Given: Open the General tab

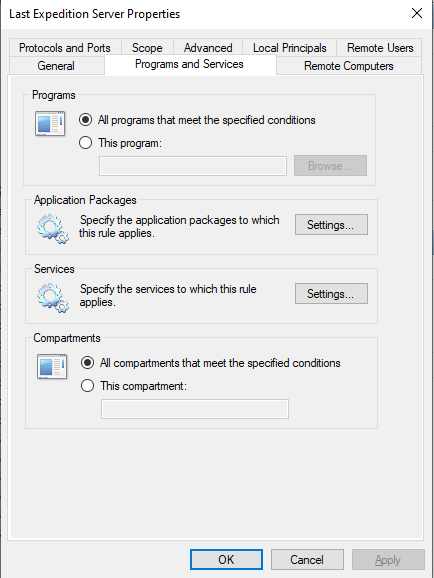Looking at the screenshot, I should pyautogui.click(x=56, y=66).
